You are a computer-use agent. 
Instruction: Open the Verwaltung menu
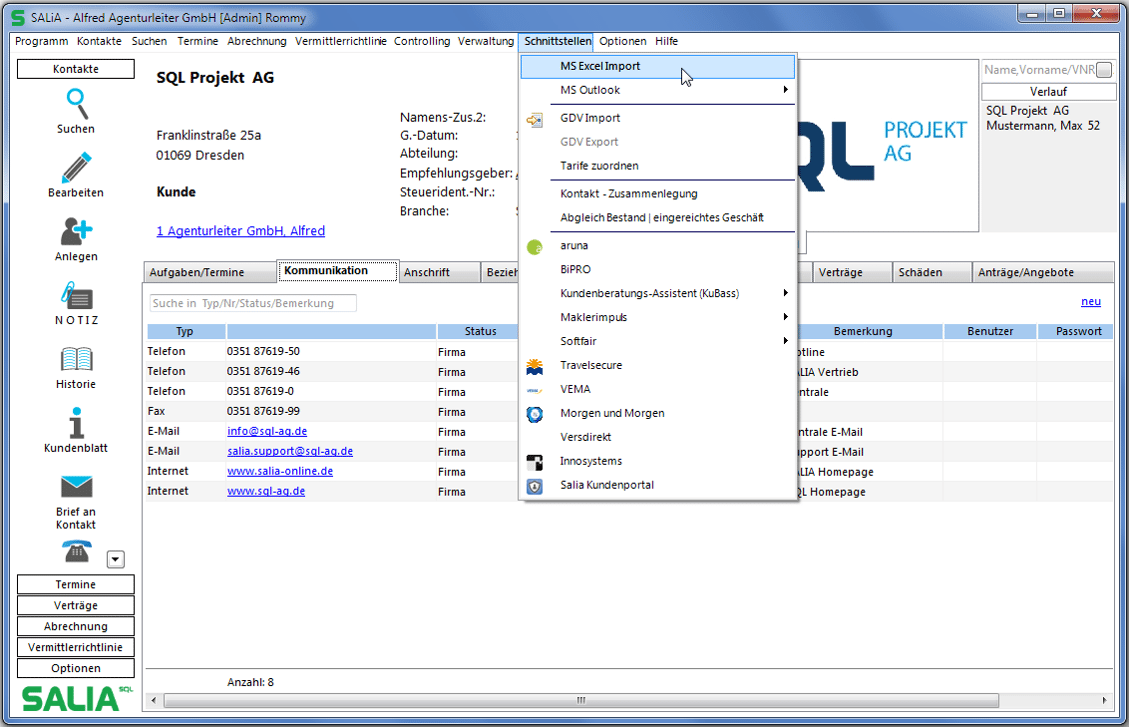(x=486, y=41)
